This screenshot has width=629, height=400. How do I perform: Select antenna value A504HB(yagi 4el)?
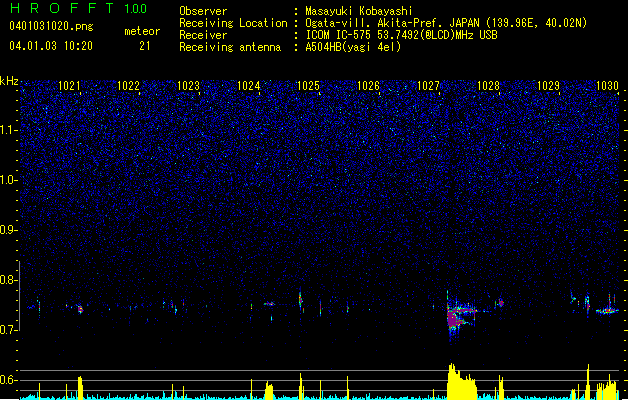[x=353, y=47]
